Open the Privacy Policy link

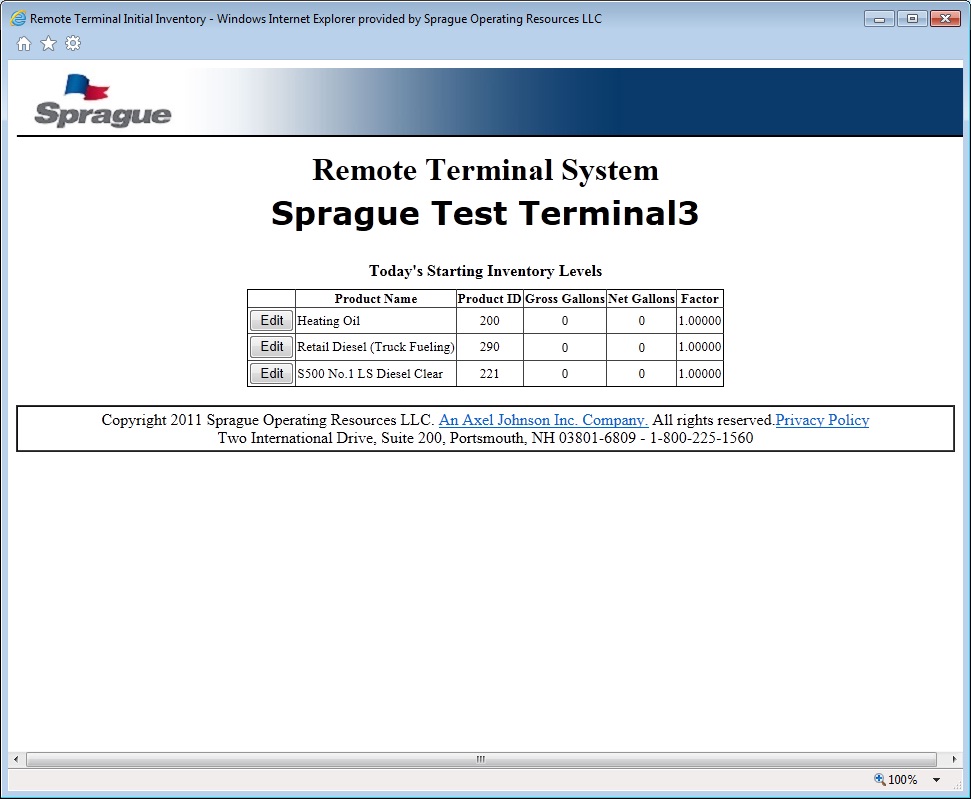click(x=822, y=420)
